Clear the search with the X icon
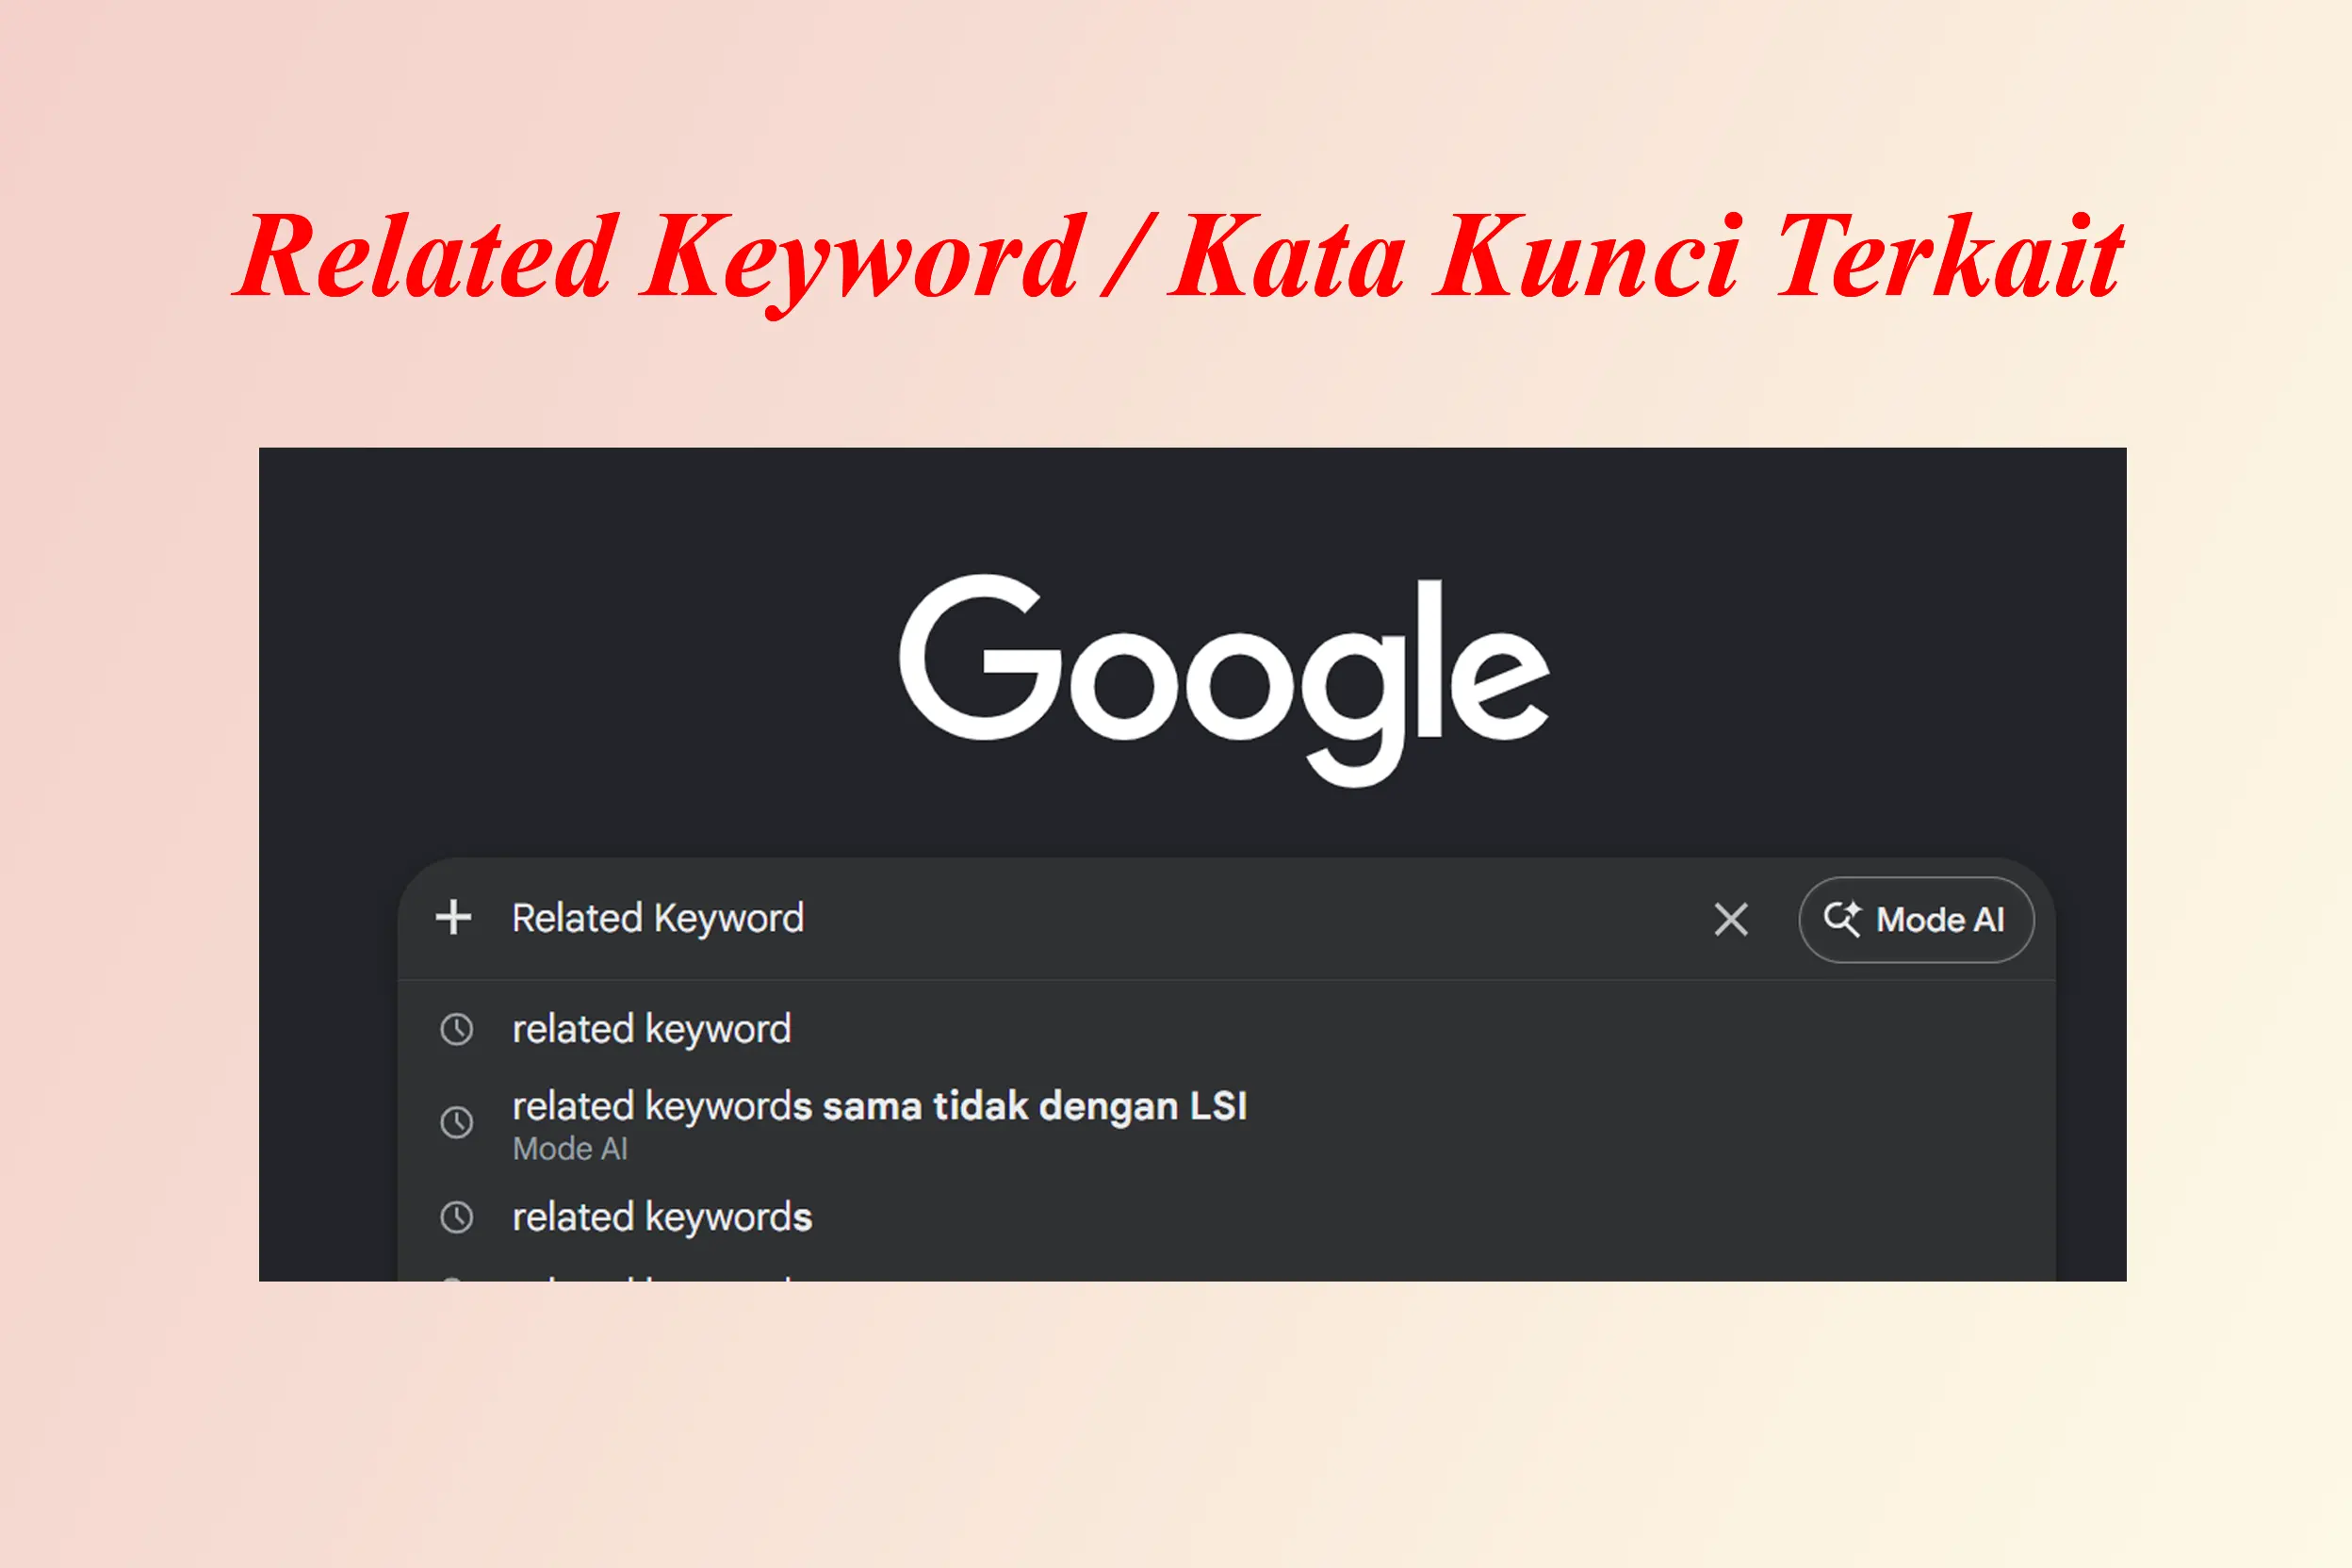 pos(1731,919)
